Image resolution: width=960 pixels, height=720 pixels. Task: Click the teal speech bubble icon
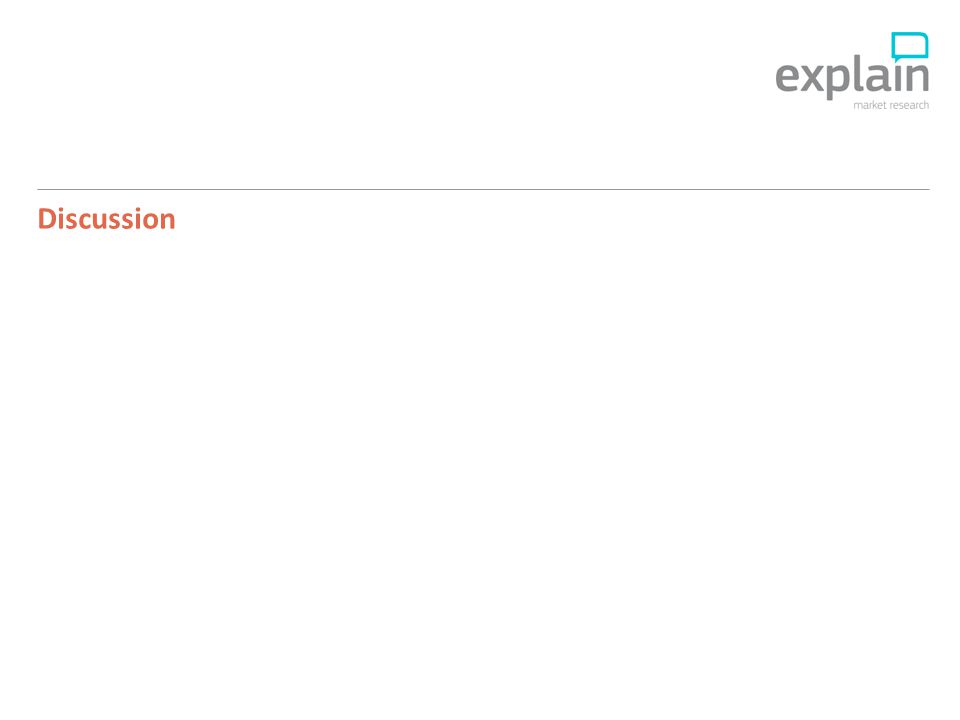(910, 47)
